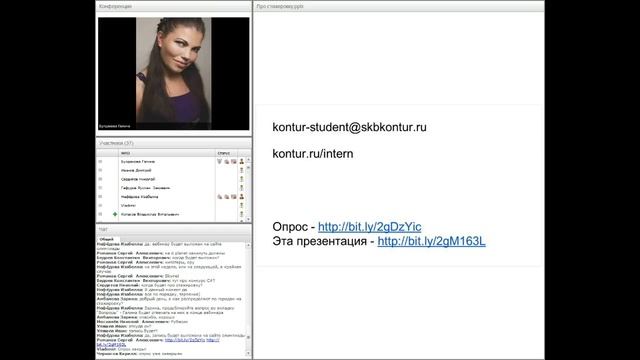The height and width of the screenshot is (360, 640).
Task: Click the chat scroll-up arrow
Action: click(x=248, y=245)
